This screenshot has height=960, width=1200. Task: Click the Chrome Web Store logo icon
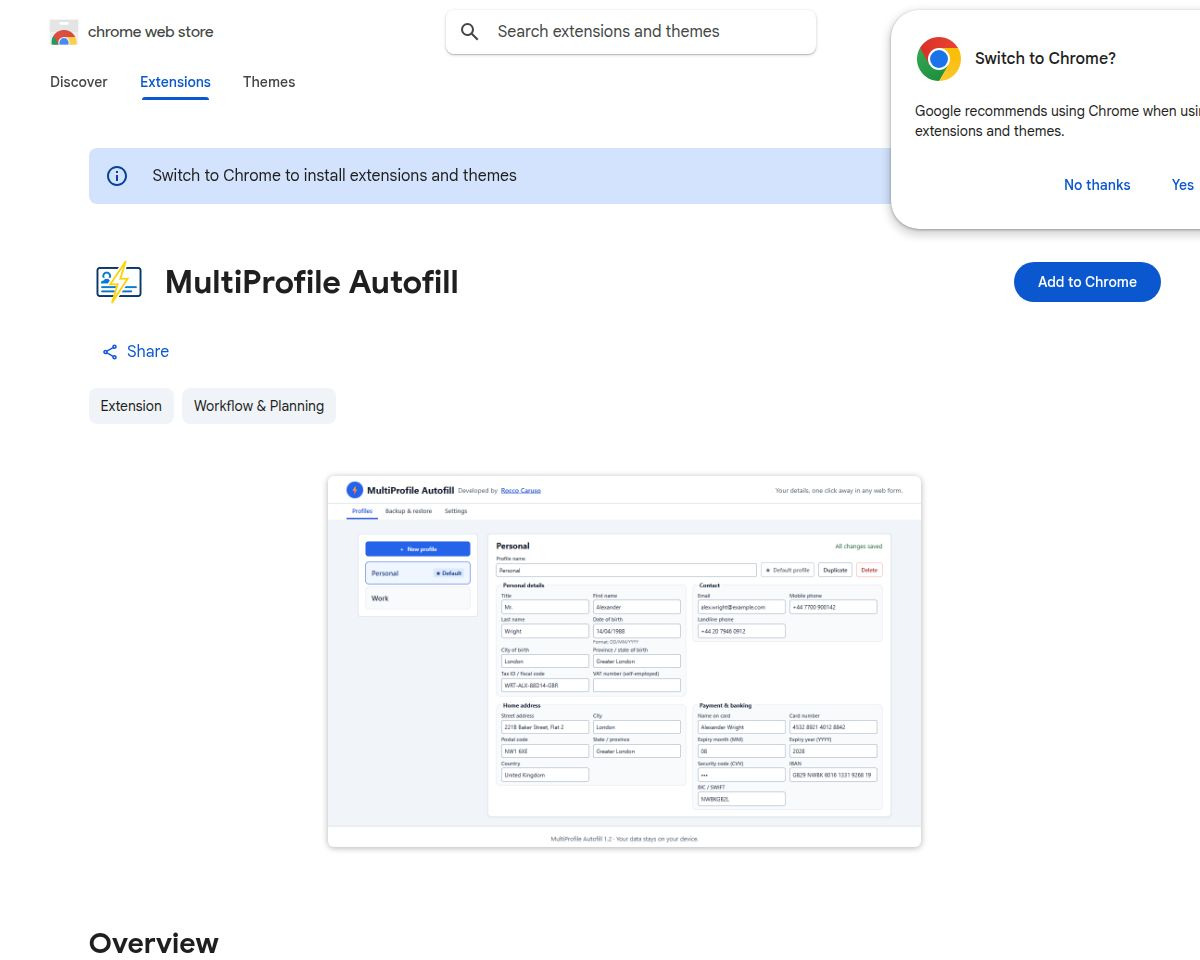coord(64,32)
